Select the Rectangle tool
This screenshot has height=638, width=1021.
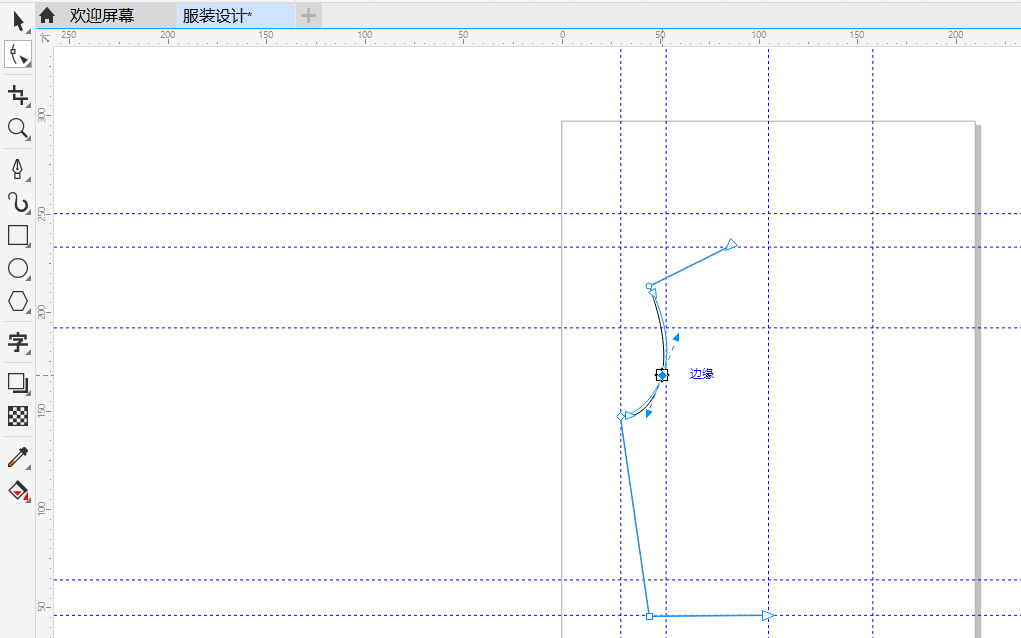tap(17, 236)
